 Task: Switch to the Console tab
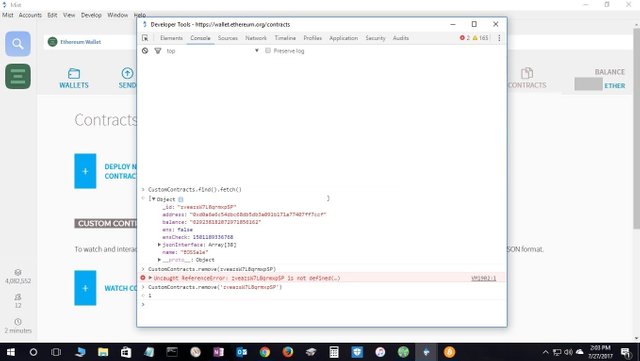coord(200,38)
